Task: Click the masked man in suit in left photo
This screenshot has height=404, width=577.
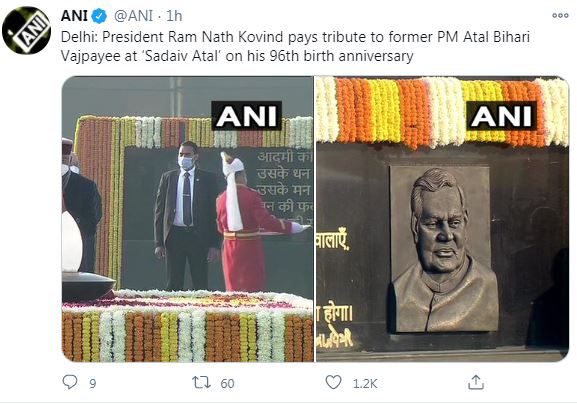Action: tap(187, 215)
